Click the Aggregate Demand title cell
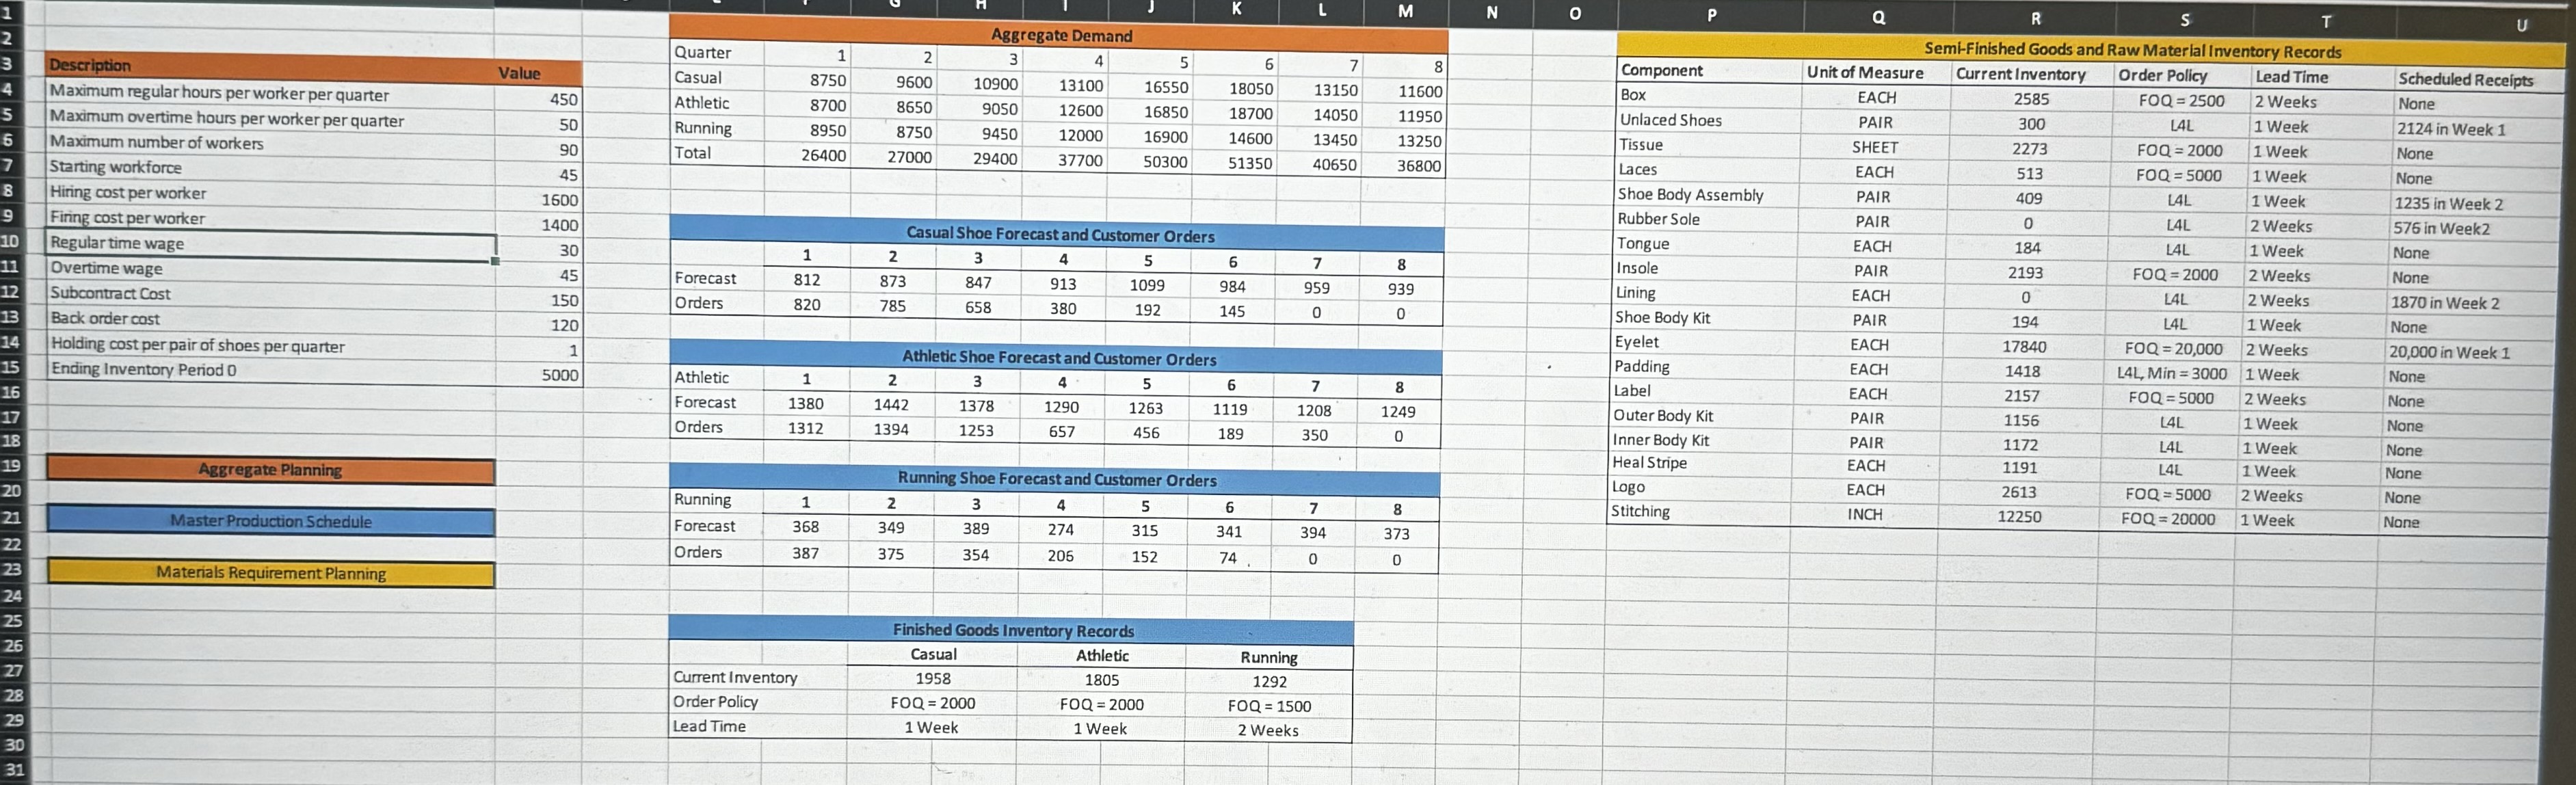The height and width of the screenshot is (785, 2576). pyautogui.click(x=1060, y=35)
